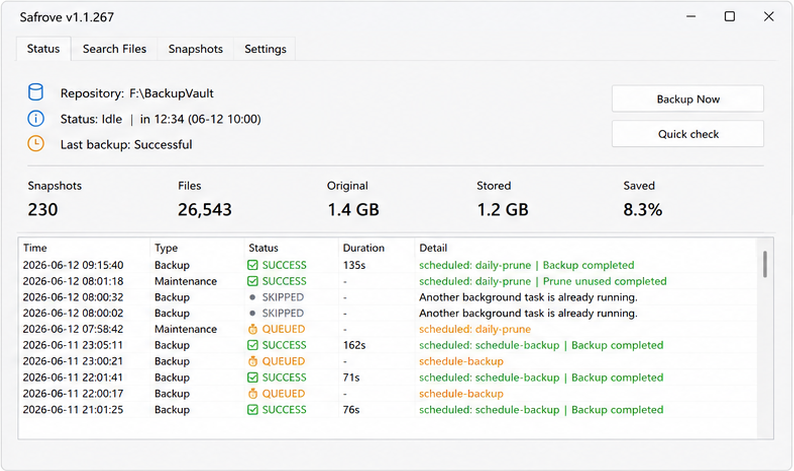This screenshot has height=471, width=794.
Task: Click 'Prune unused completed' detail text
Action: (x=605, y=281)
